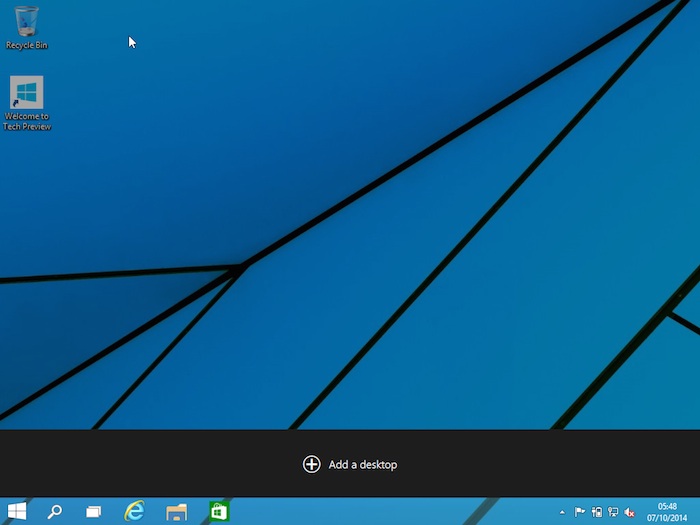
Task: Launch Internet Explorer from taskbar
Action: click(134, 511)
